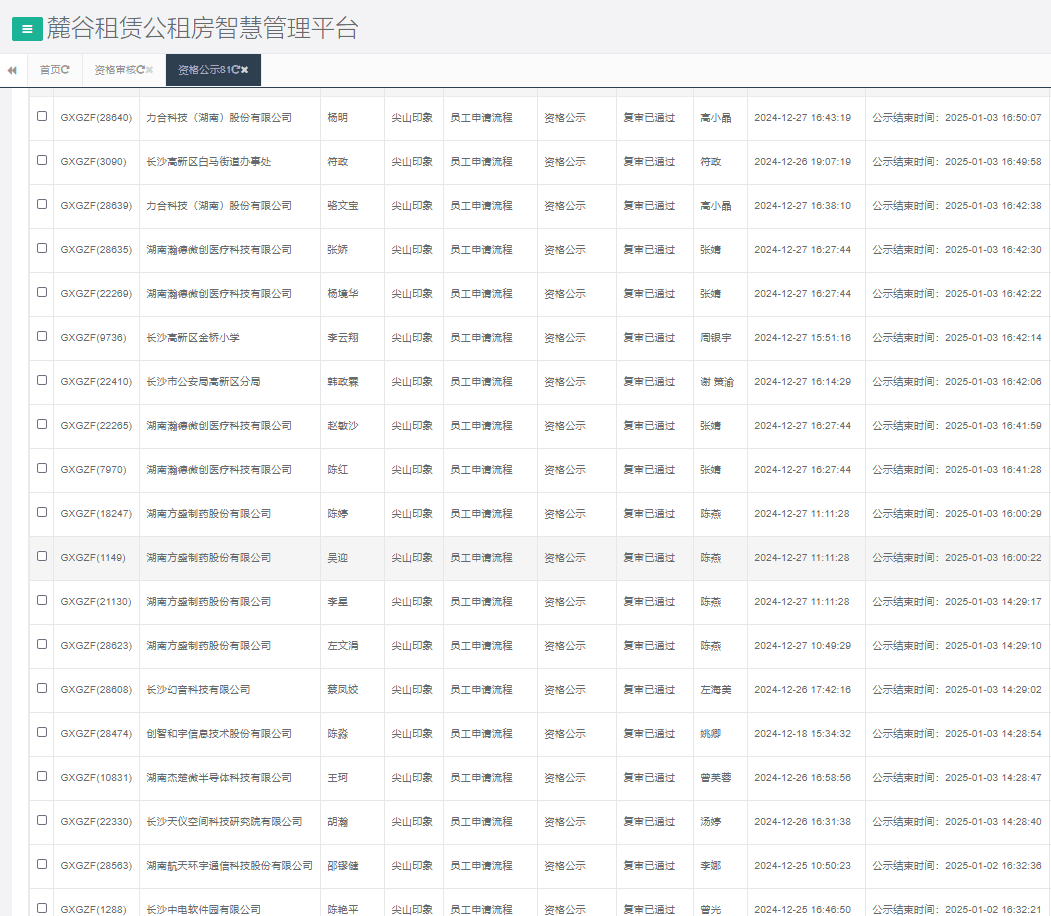Screen dimensions: 1051x916
Task: Refresh the active 资格公示 tab
Action: [x=236, y=70]
